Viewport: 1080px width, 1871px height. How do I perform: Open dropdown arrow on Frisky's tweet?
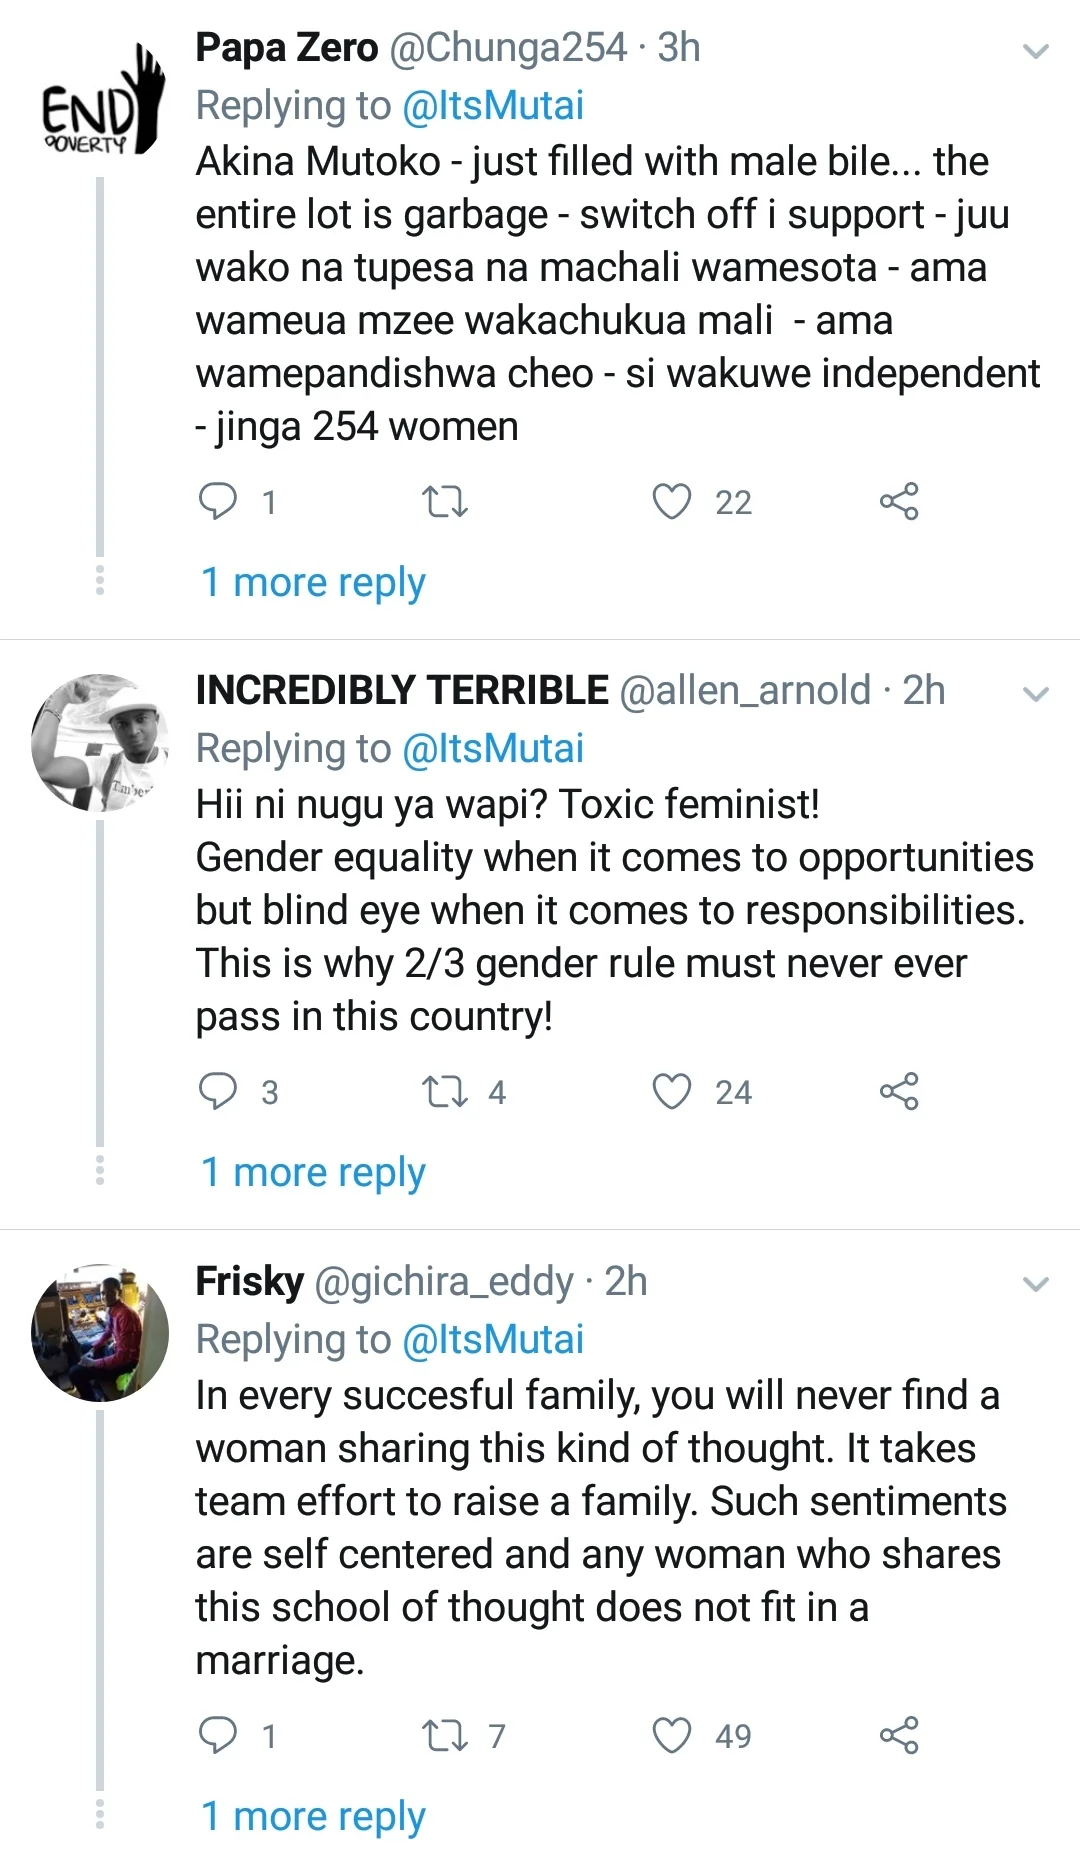tap(1037, 1284)
